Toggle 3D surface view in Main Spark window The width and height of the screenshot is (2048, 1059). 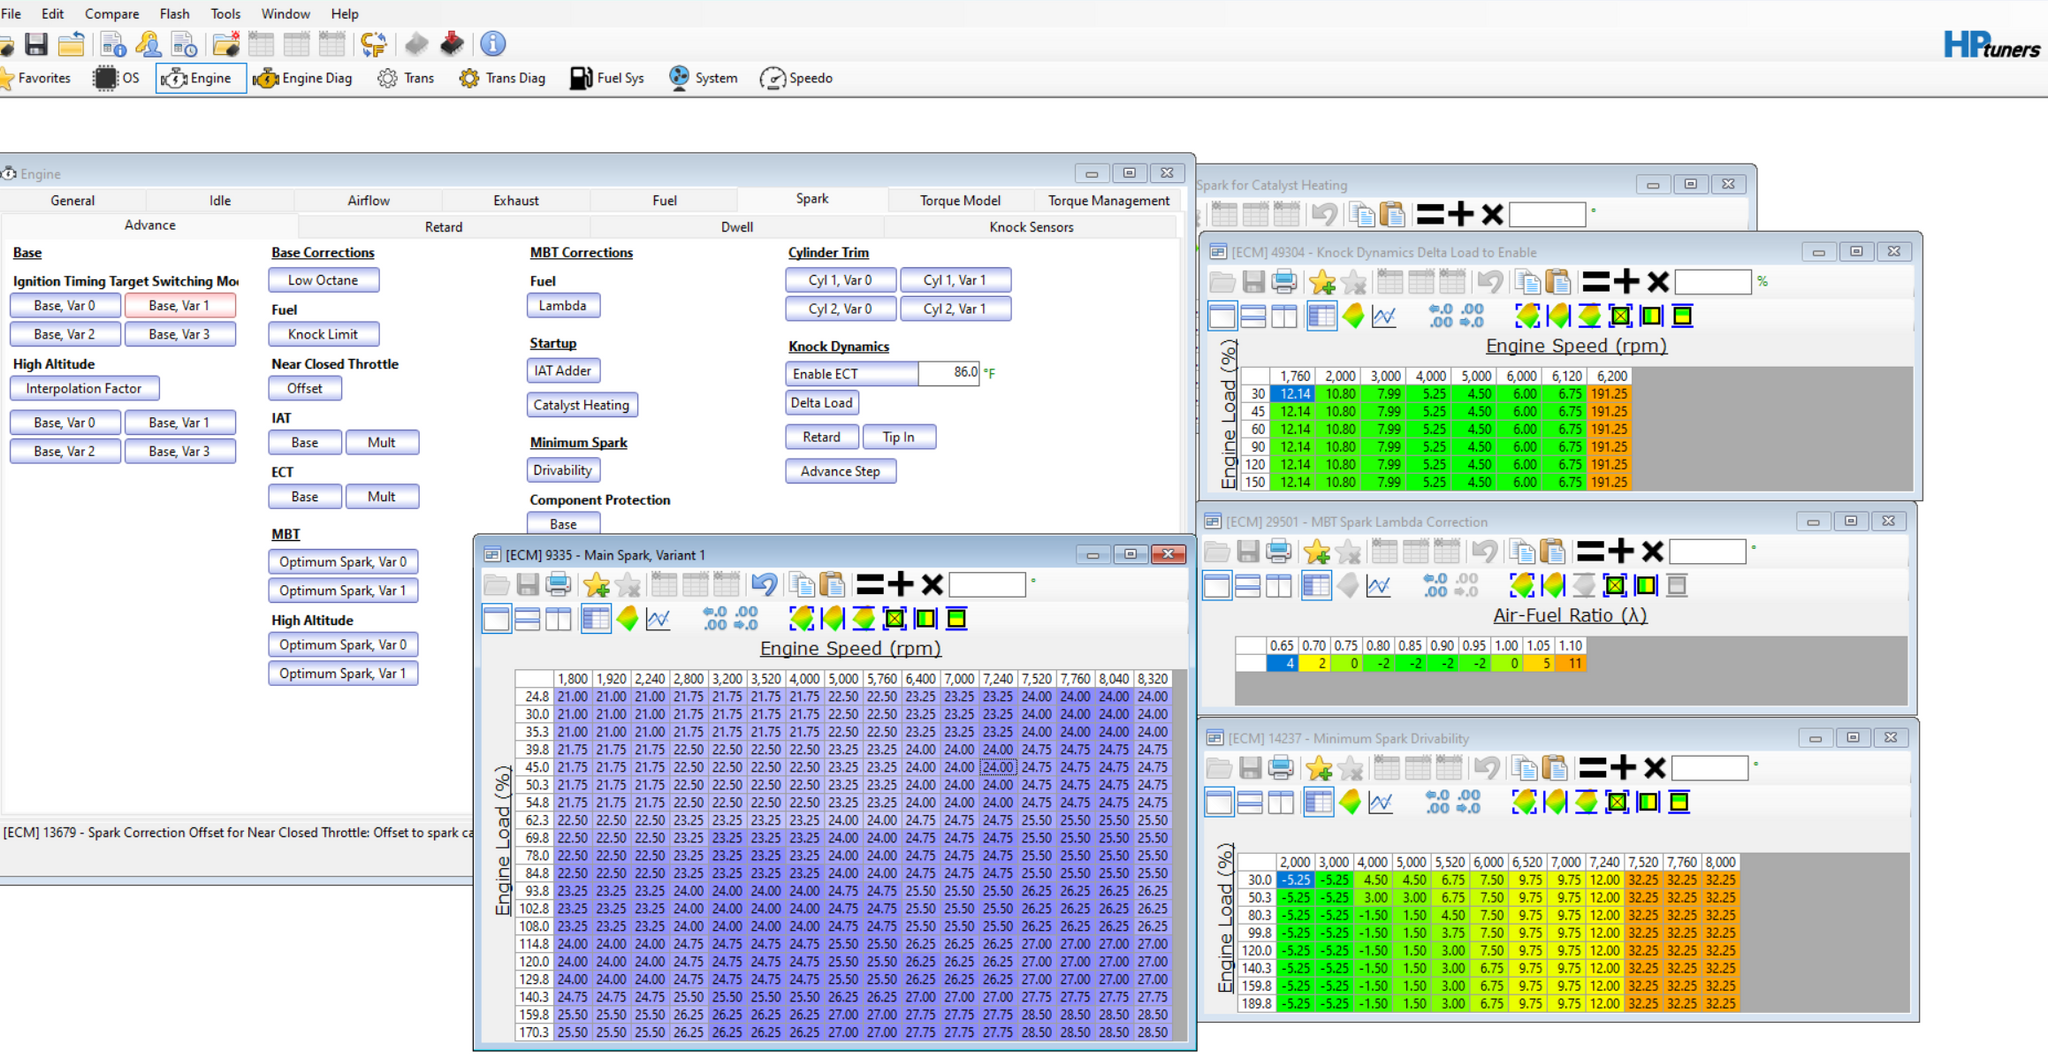627,619
